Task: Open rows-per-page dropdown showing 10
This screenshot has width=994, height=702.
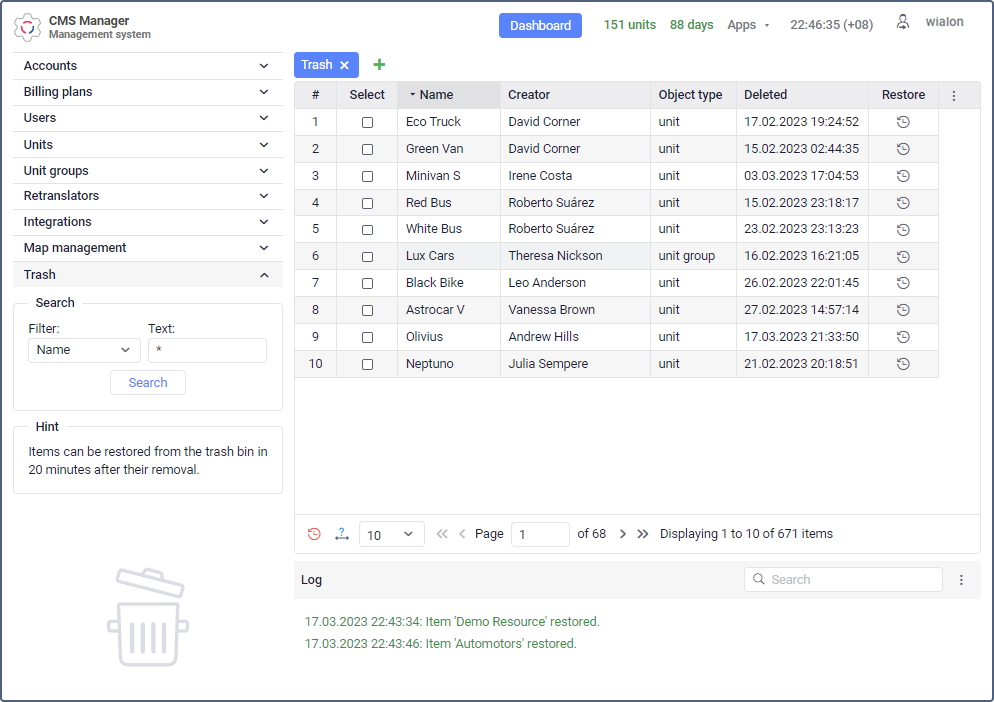Action: click(391, 535)
